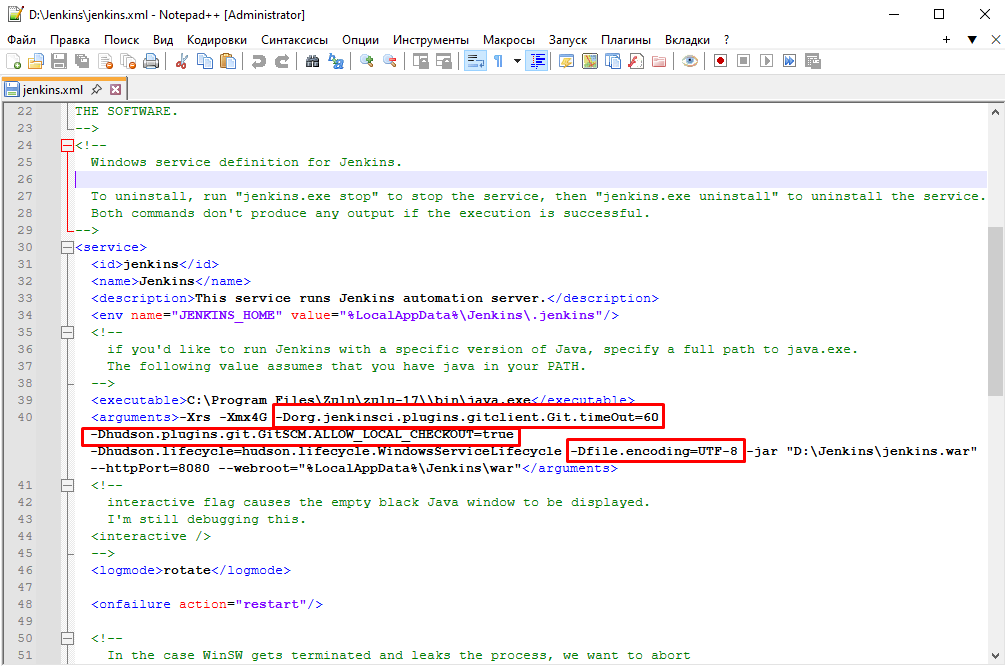Open the Find and Replace icon
Screen dimensions: 1005x666
[x=337, y=61]
